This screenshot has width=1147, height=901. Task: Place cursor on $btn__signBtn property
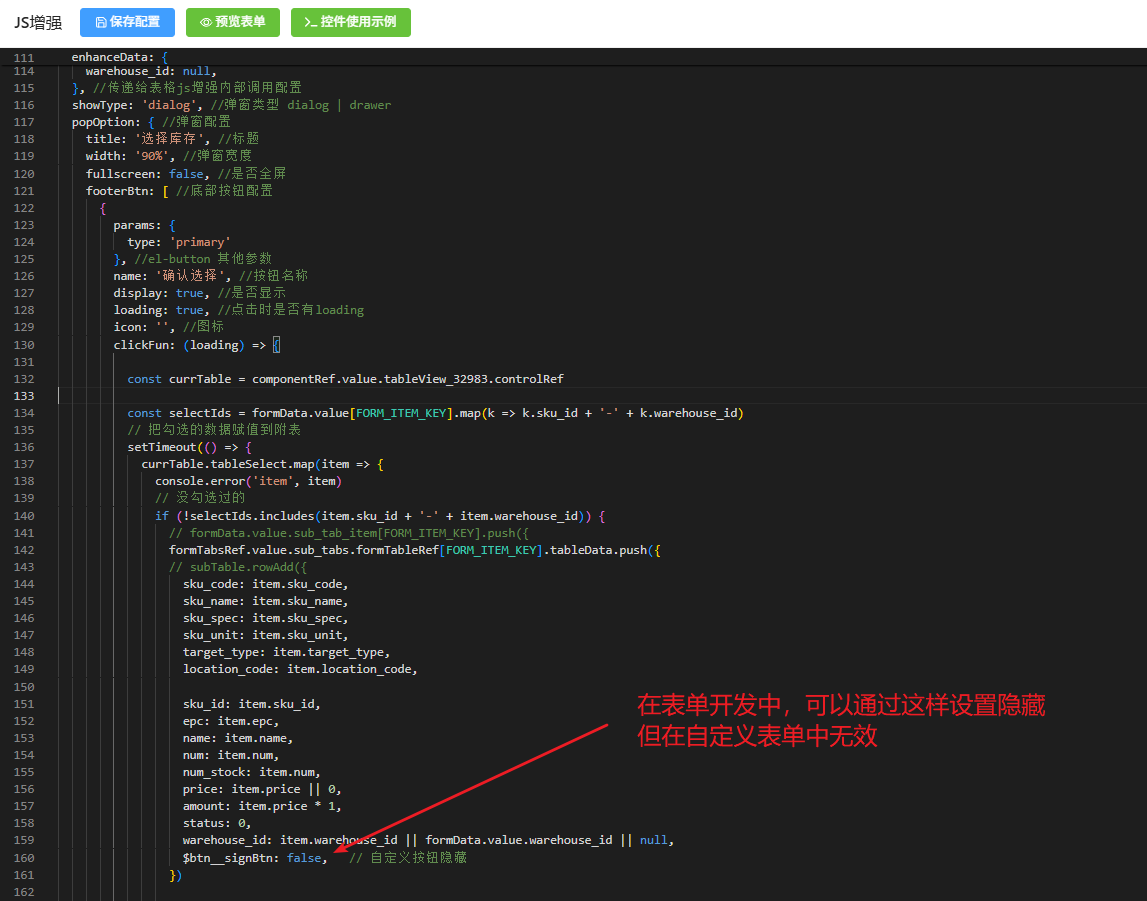pyautogui.click(x=230, y=858)
